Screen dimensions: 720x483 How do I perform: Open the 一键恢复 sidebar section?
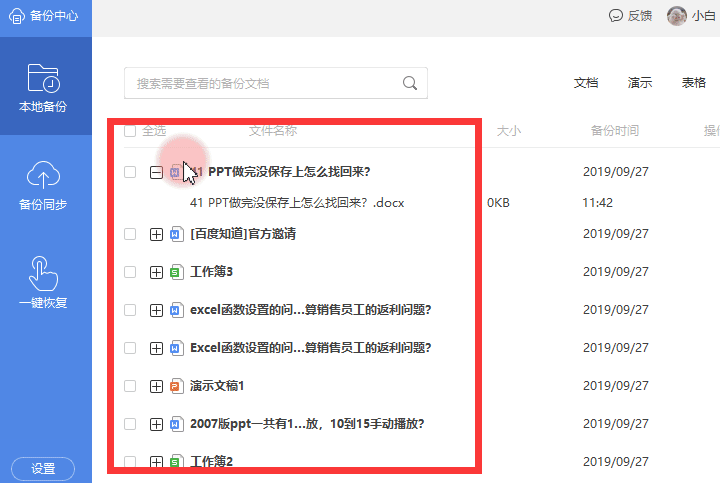click(x=43, y=282)
